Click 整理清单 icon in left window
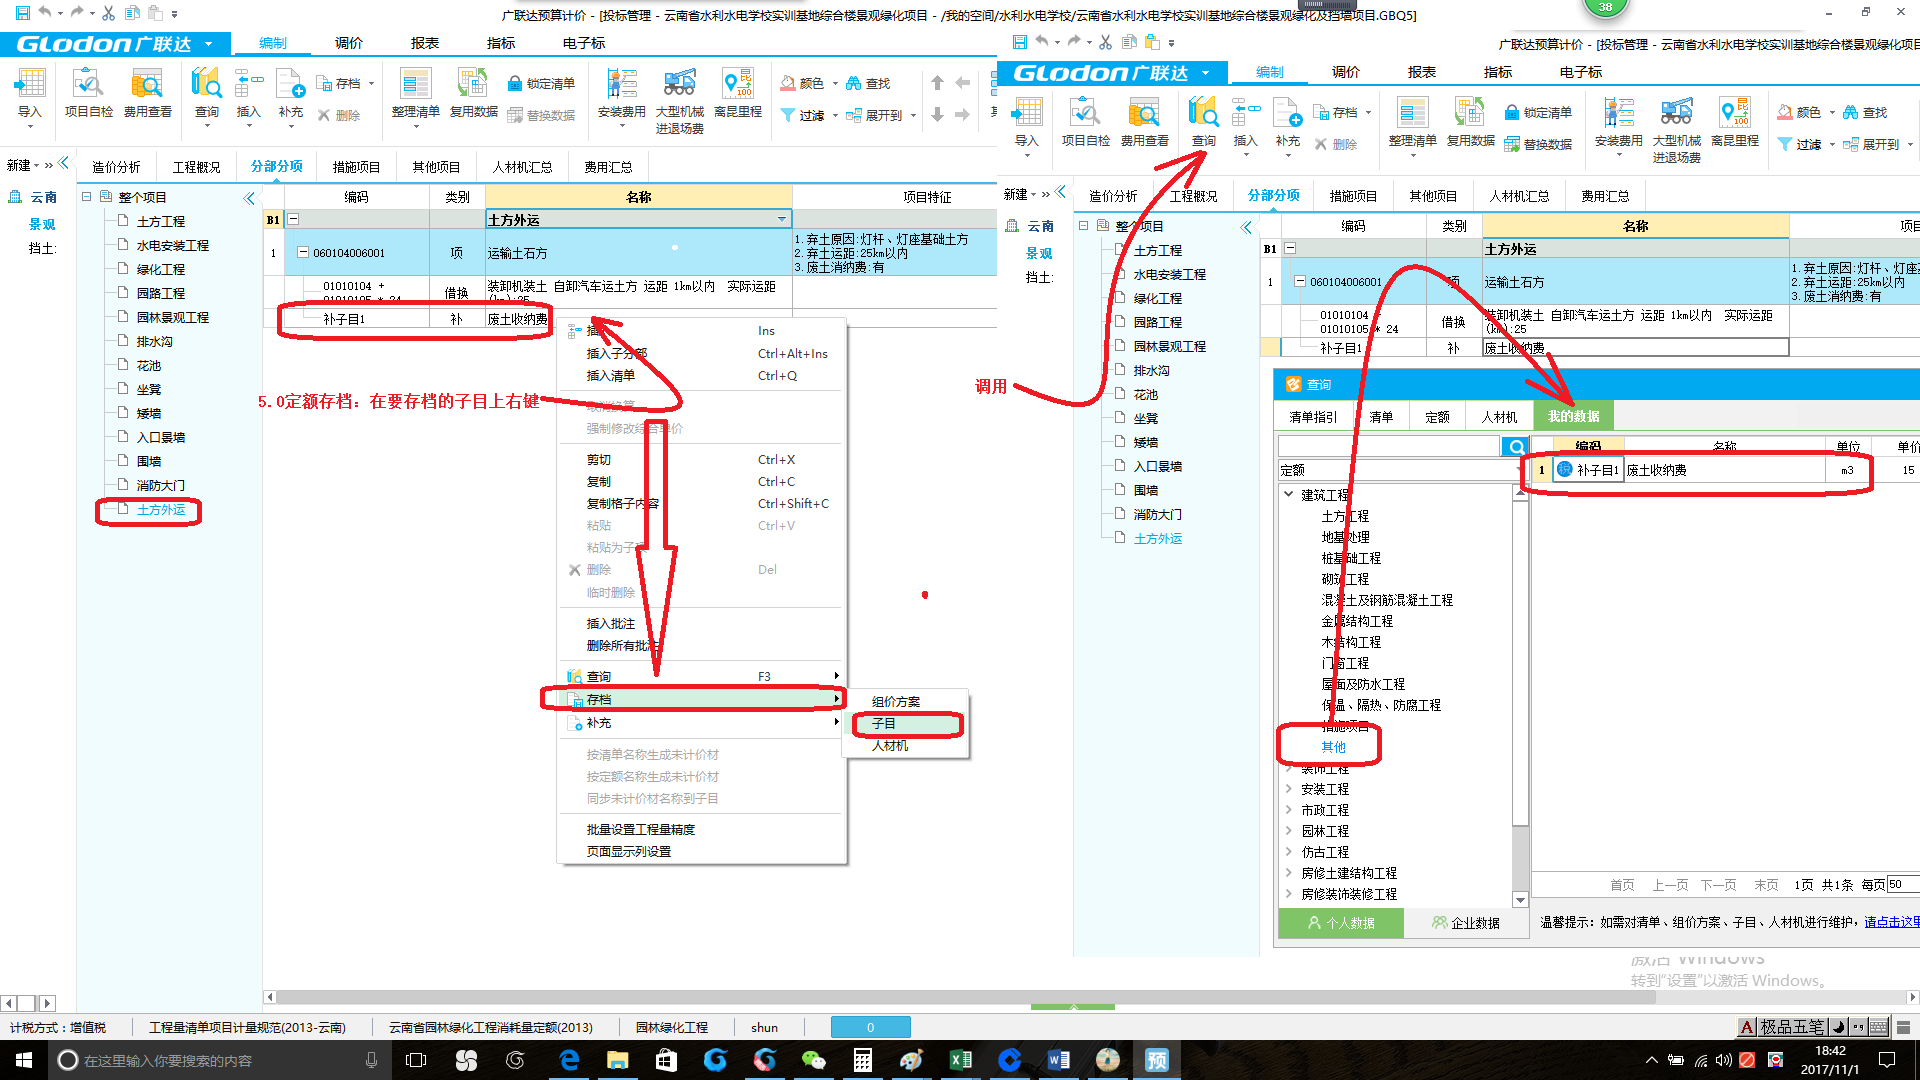The width and height of the screenshot is (1920, 1080). click(x=415, y=95)
